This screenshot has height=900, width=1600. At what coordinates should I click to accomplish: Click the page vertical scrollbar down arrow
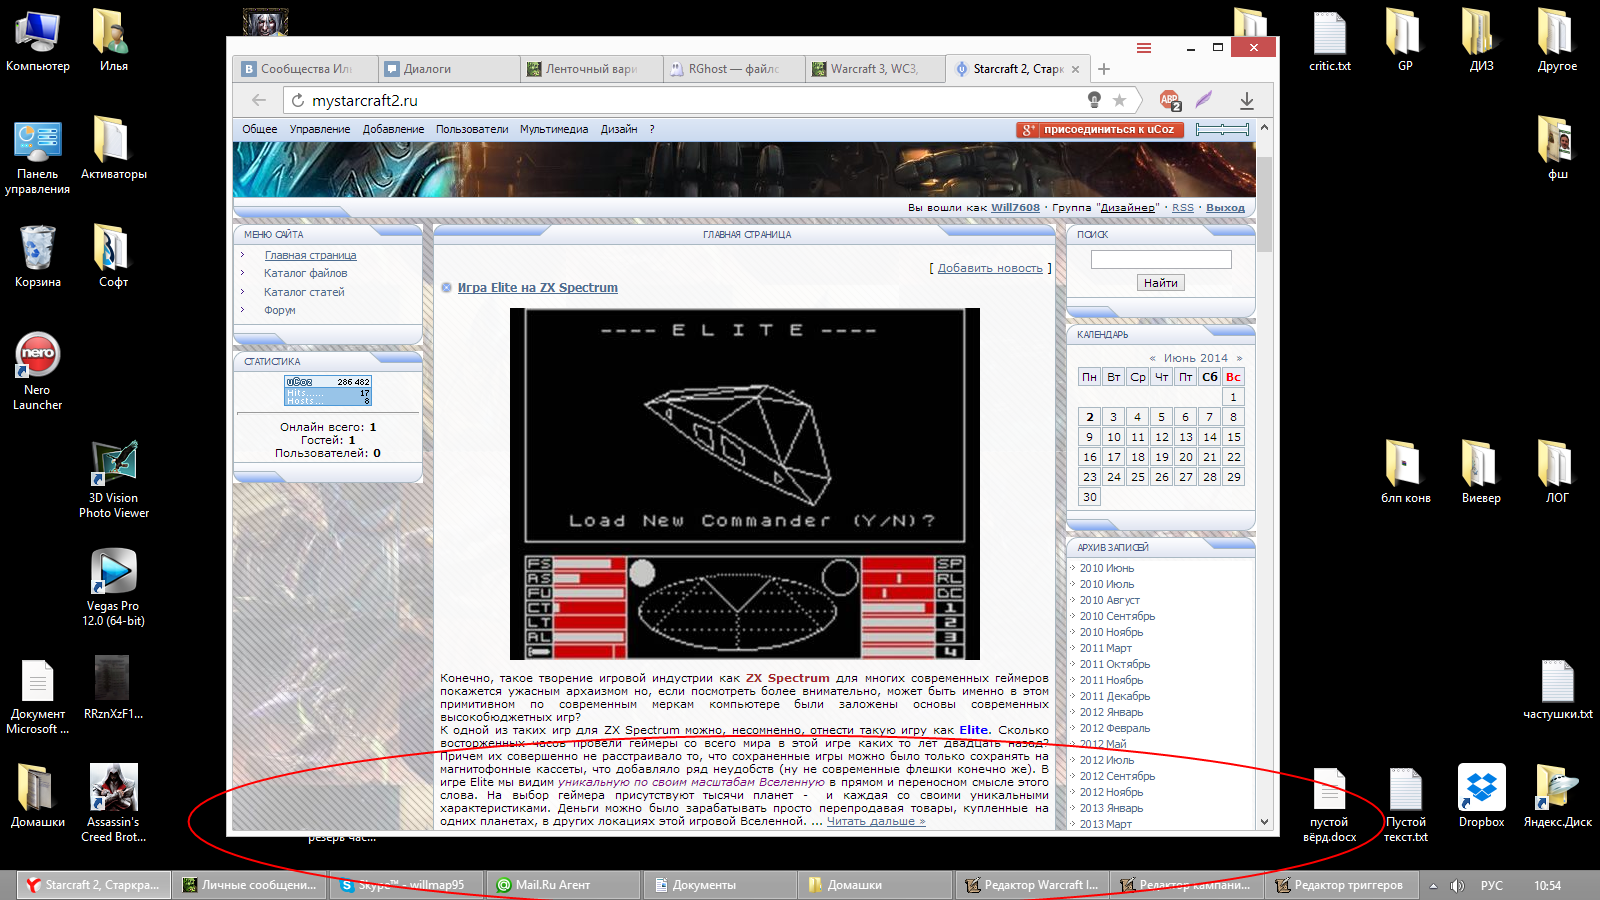1265,822
